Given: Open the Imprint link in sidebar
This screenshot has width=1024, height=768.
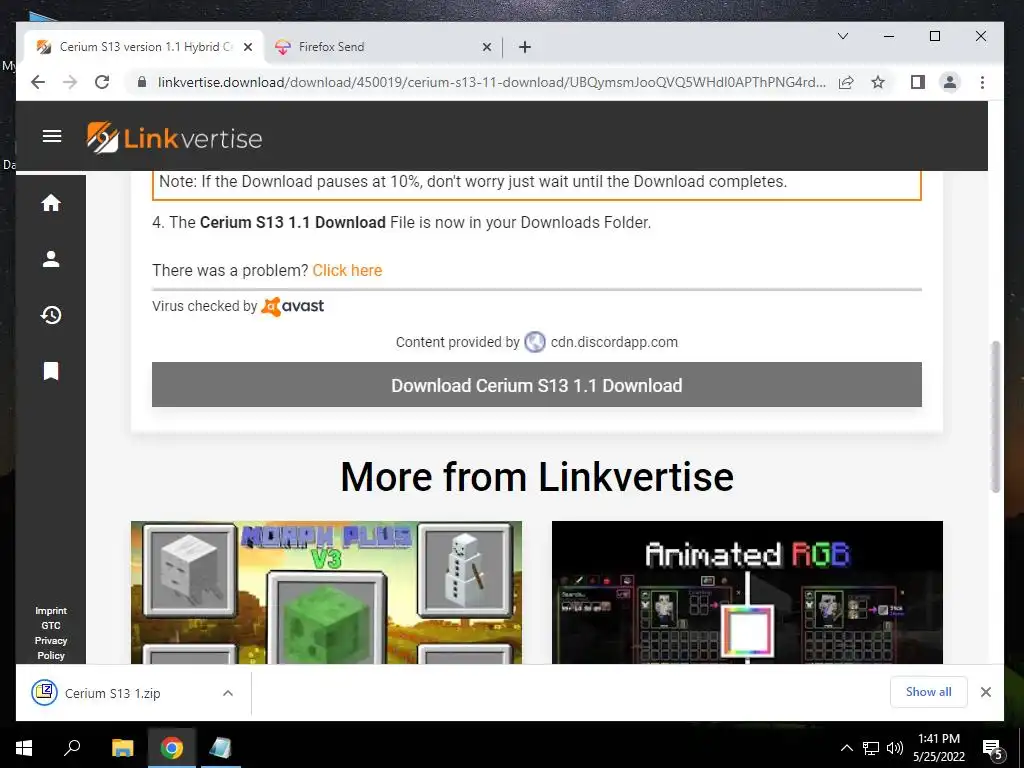Looking at the screenshot, I should pos(51,611).
